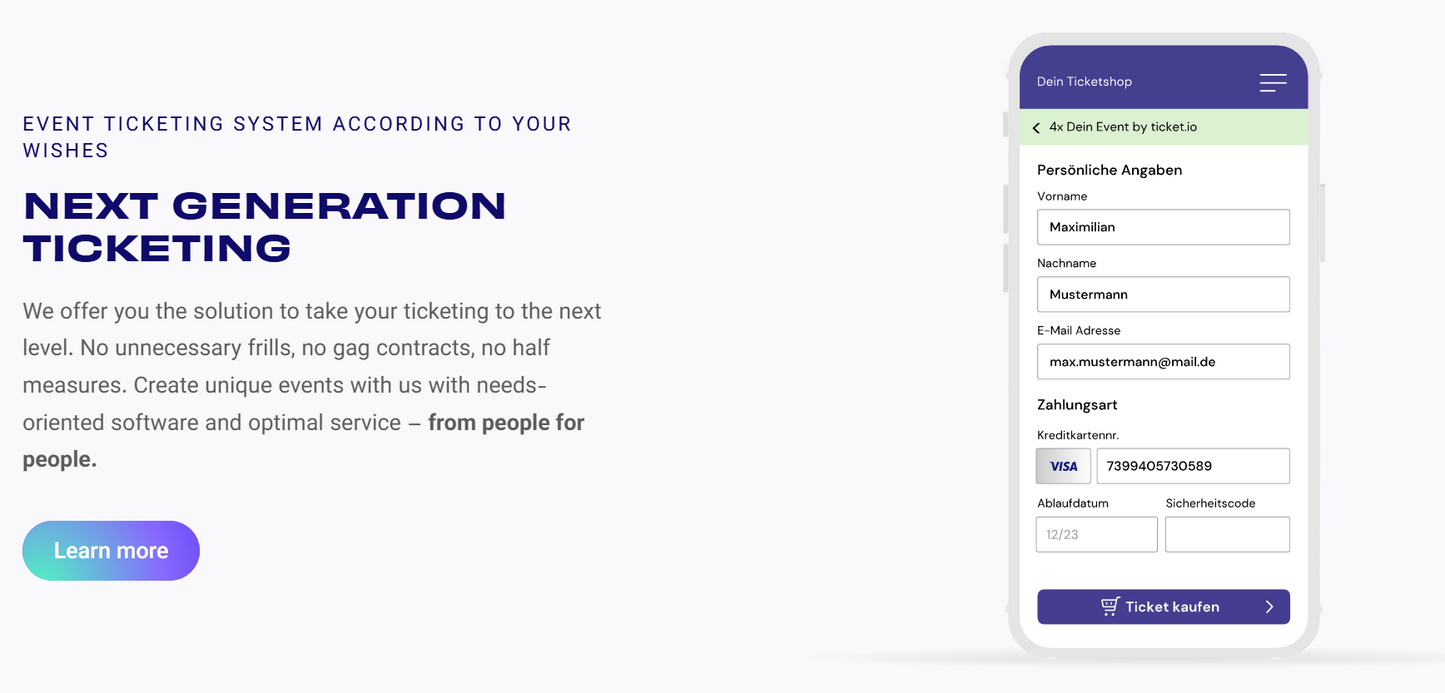The height and width of the screenshot is (693, 1445).
Task: Click the VISA card icon
Action: [x=1063, y=466]
